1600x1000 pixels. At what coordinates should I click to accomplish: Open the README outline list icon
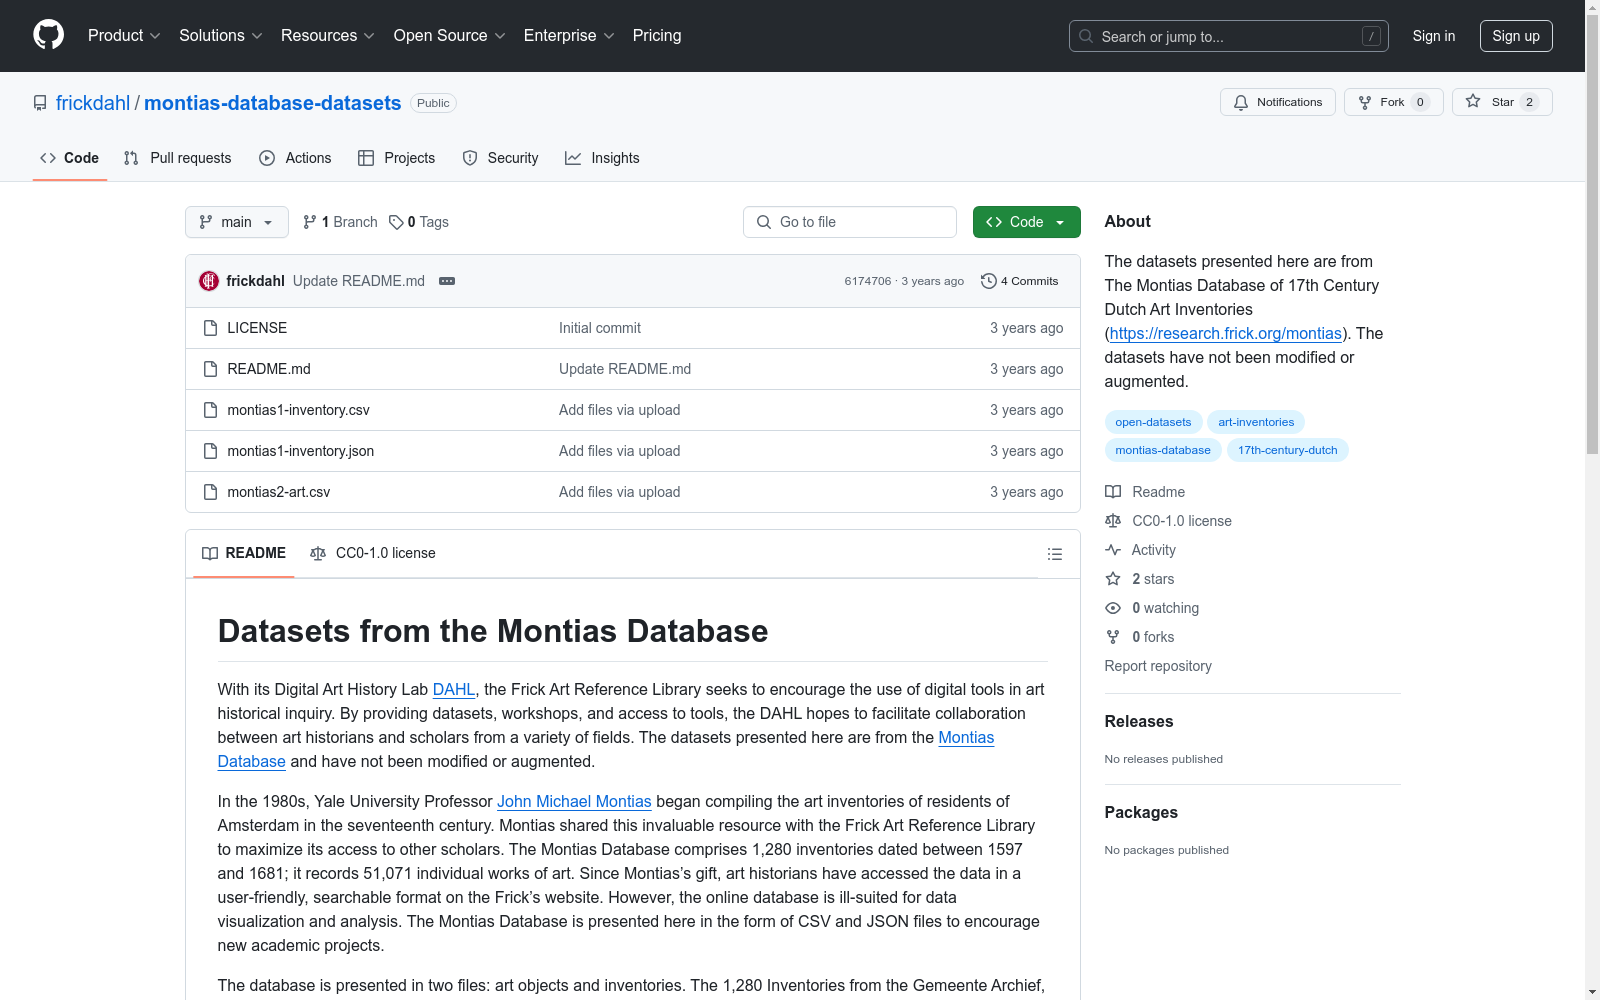[1054, 554]
